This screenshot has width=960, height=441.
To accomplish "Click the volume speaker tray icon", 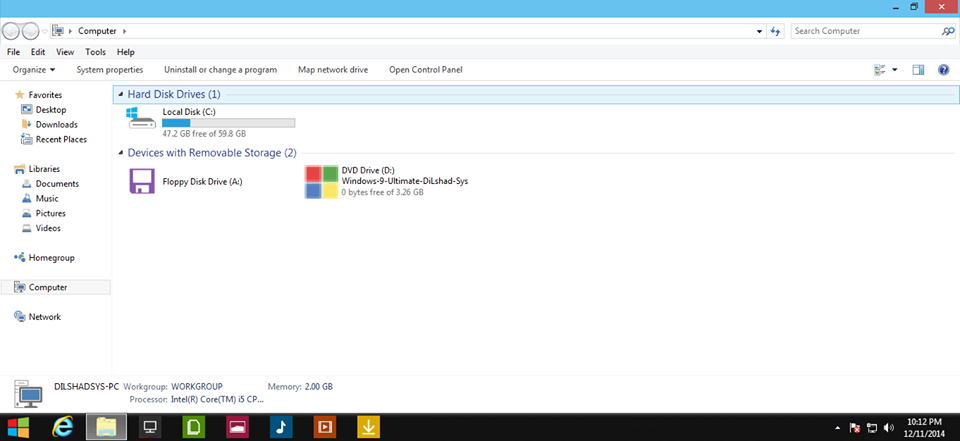I will (889, 427).
